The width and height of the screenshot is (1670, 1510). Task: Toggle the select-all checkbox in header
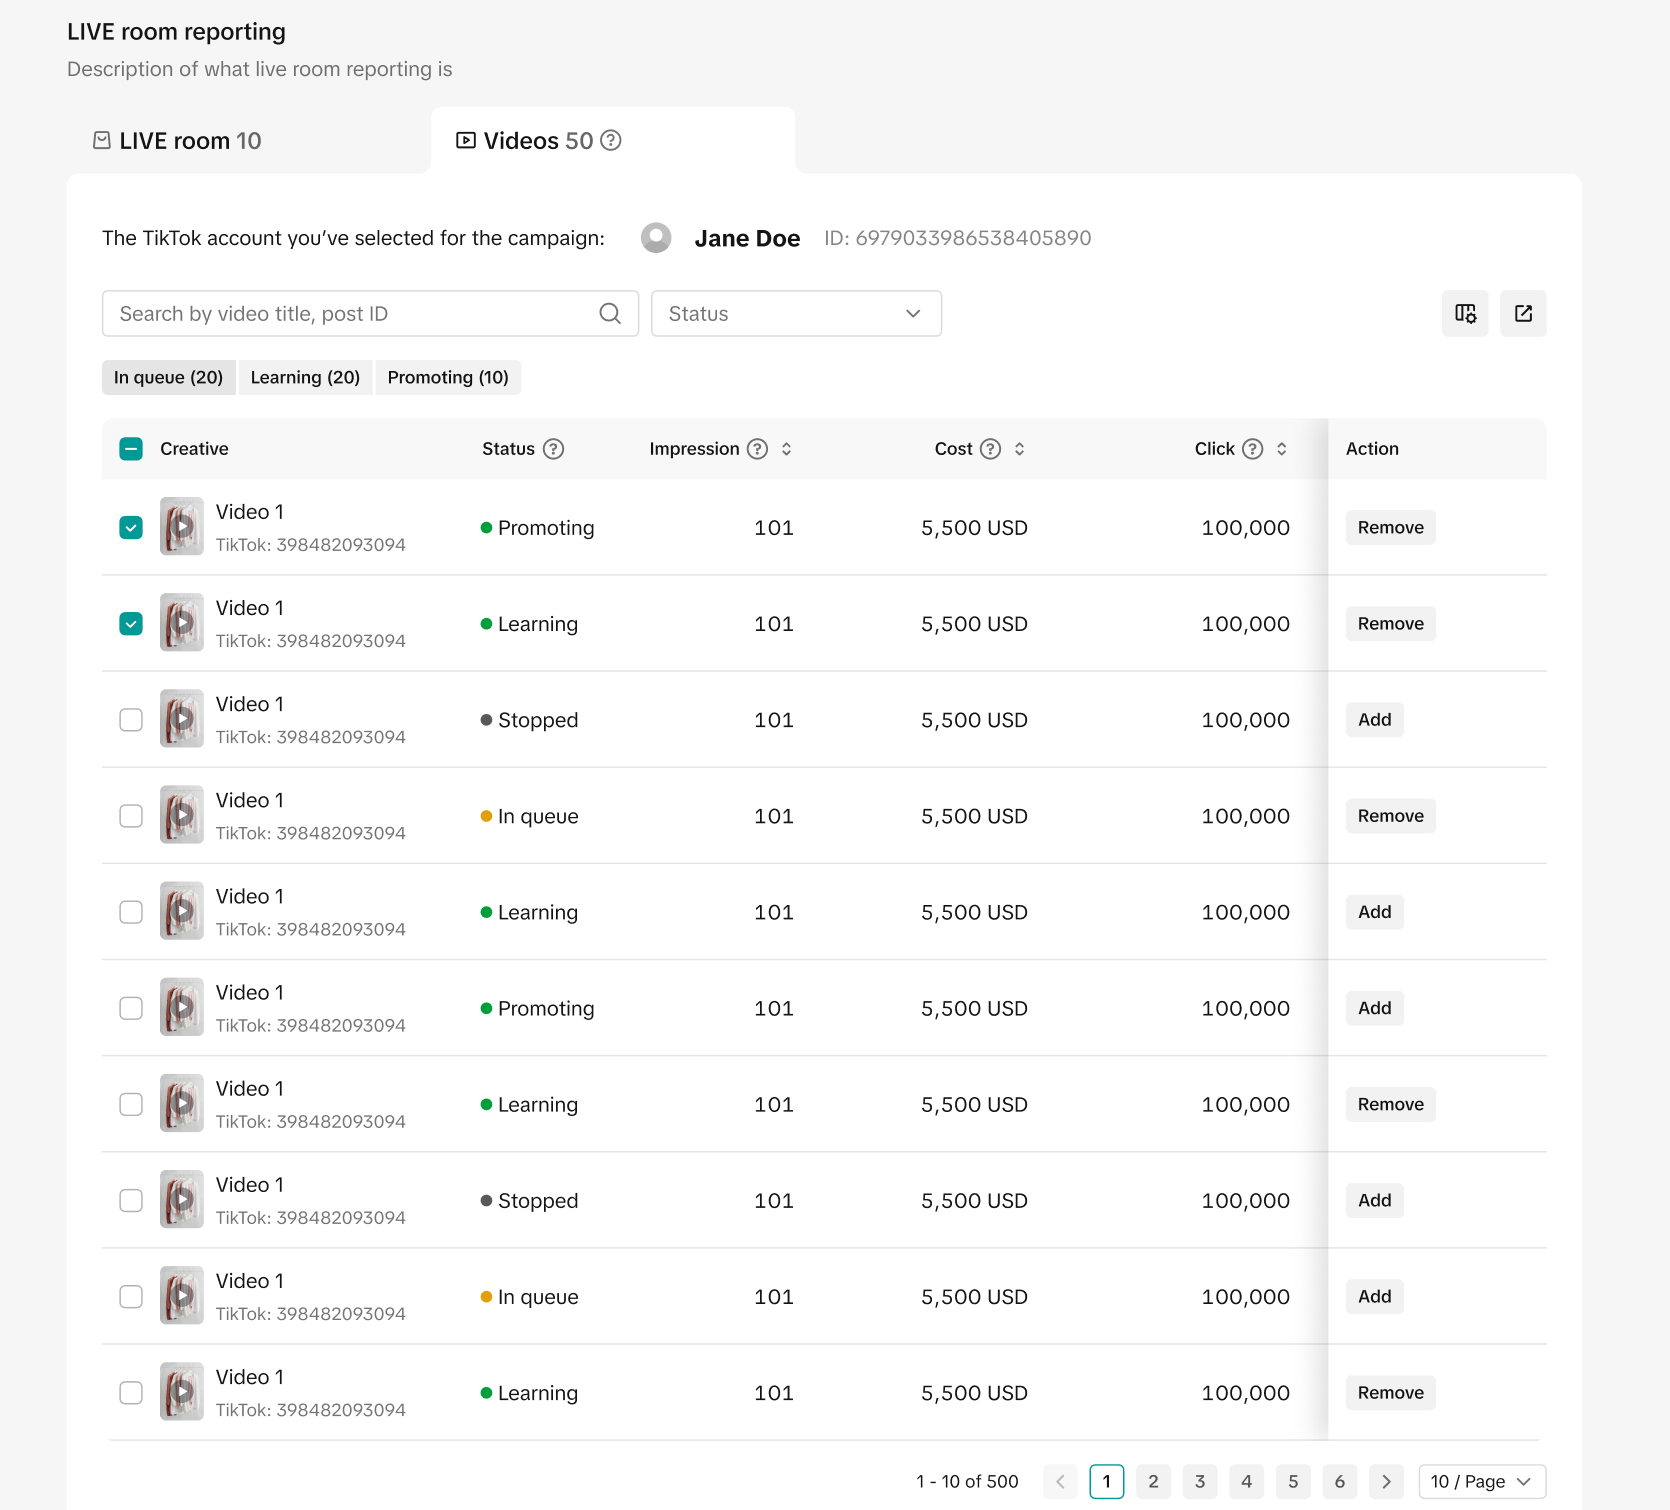(131, 449)
